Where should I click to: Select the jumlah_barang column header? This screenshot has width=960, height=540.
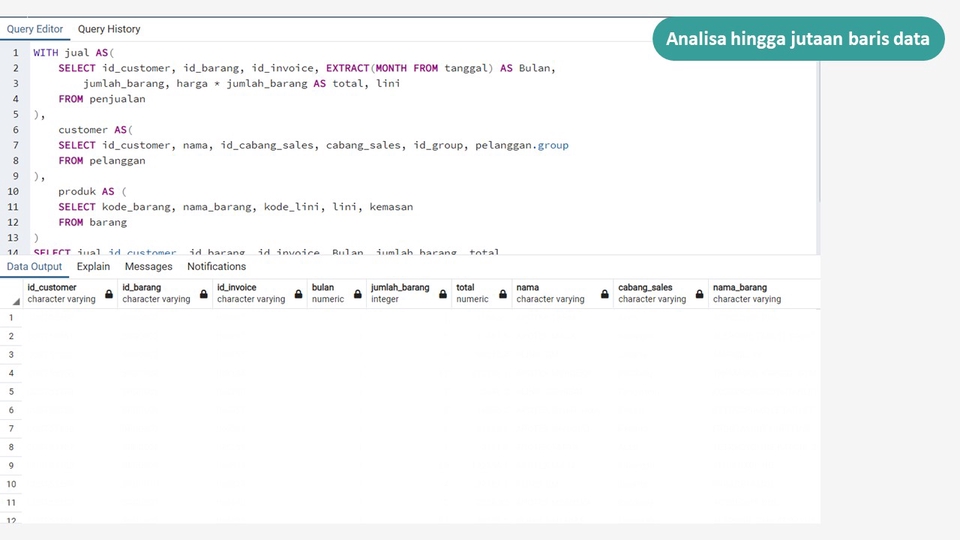coord(409,293)
